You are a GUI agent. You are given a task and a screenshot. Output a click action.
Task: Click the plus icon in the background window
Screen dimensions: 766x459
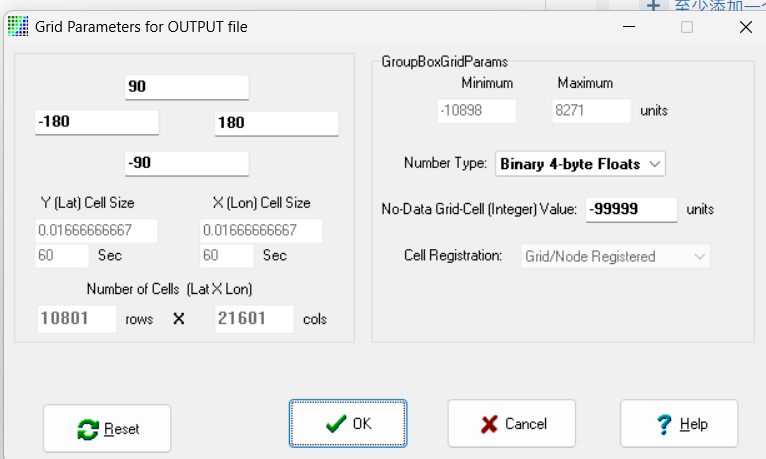(653, 5)
